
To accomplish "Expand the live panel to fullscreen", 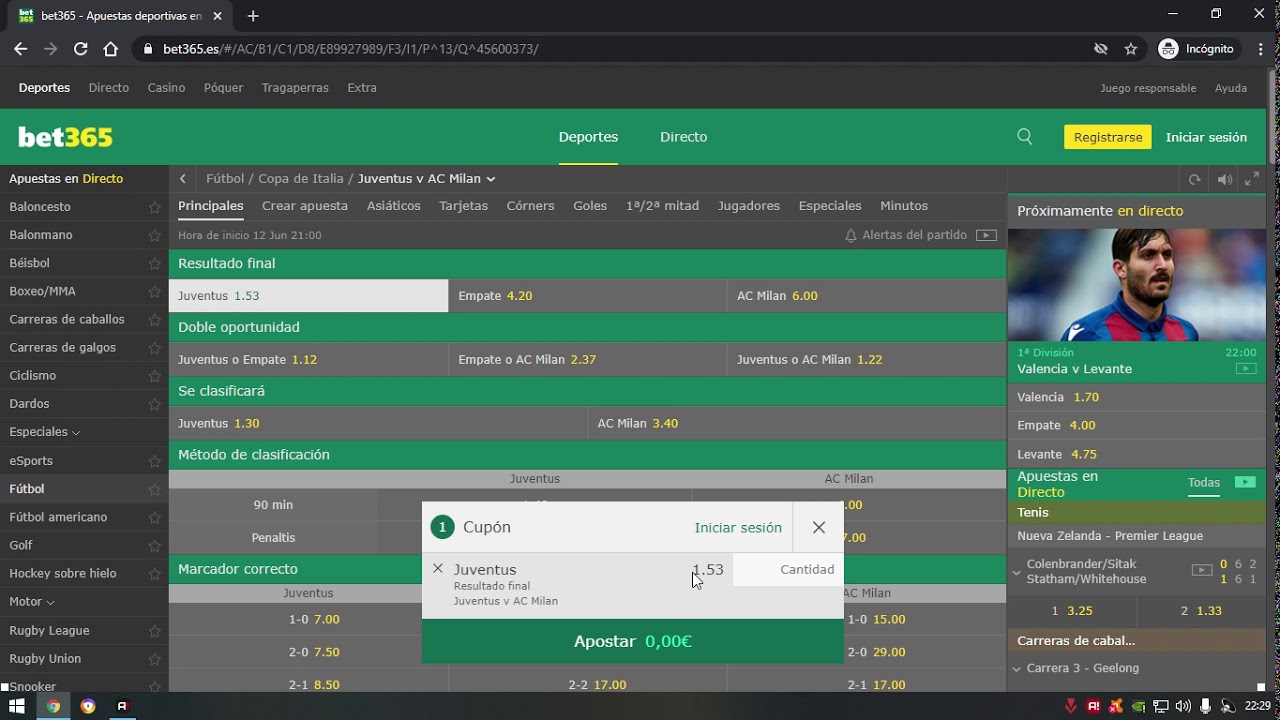I will 1252,180.
